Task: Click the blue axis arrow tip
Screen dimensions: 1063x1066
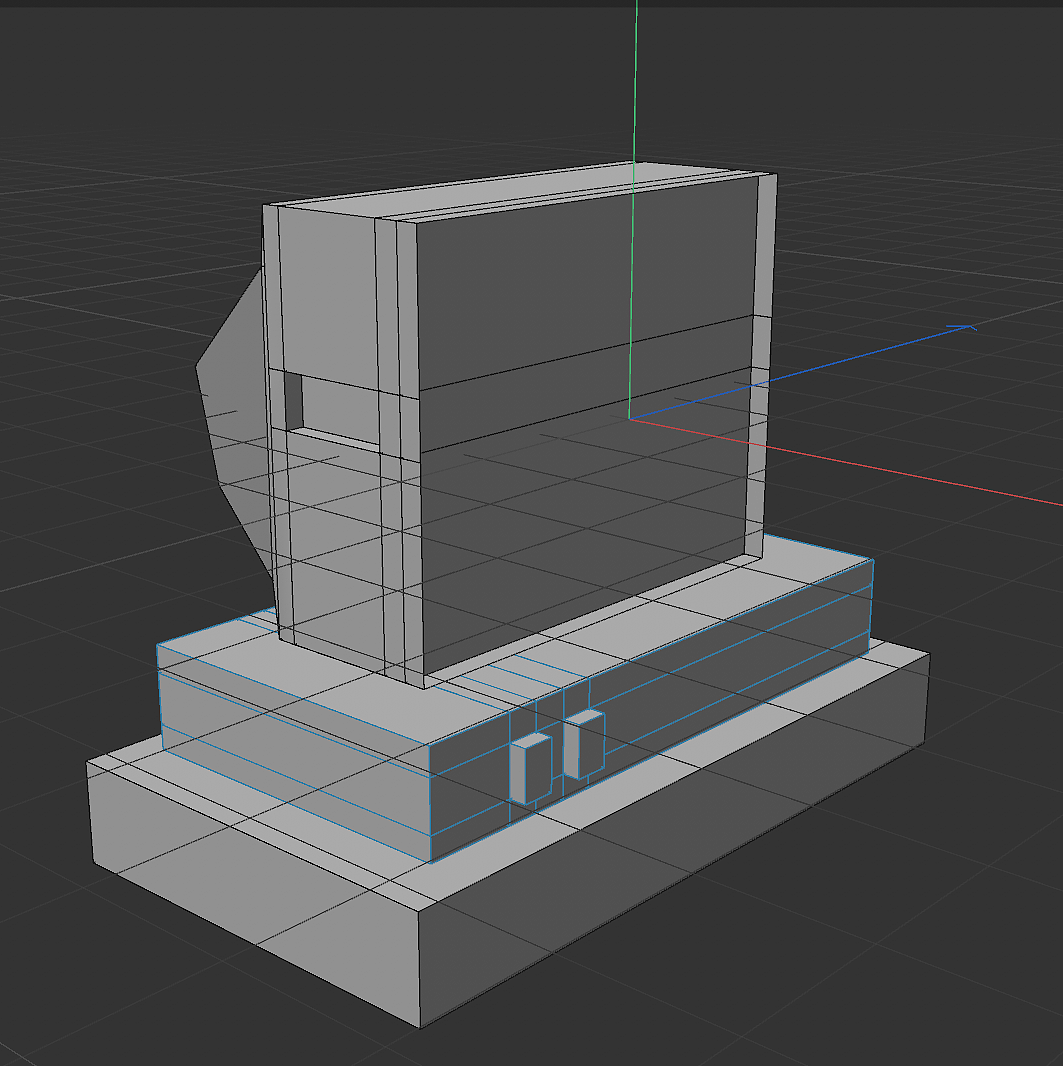Action: click(964, 328)
